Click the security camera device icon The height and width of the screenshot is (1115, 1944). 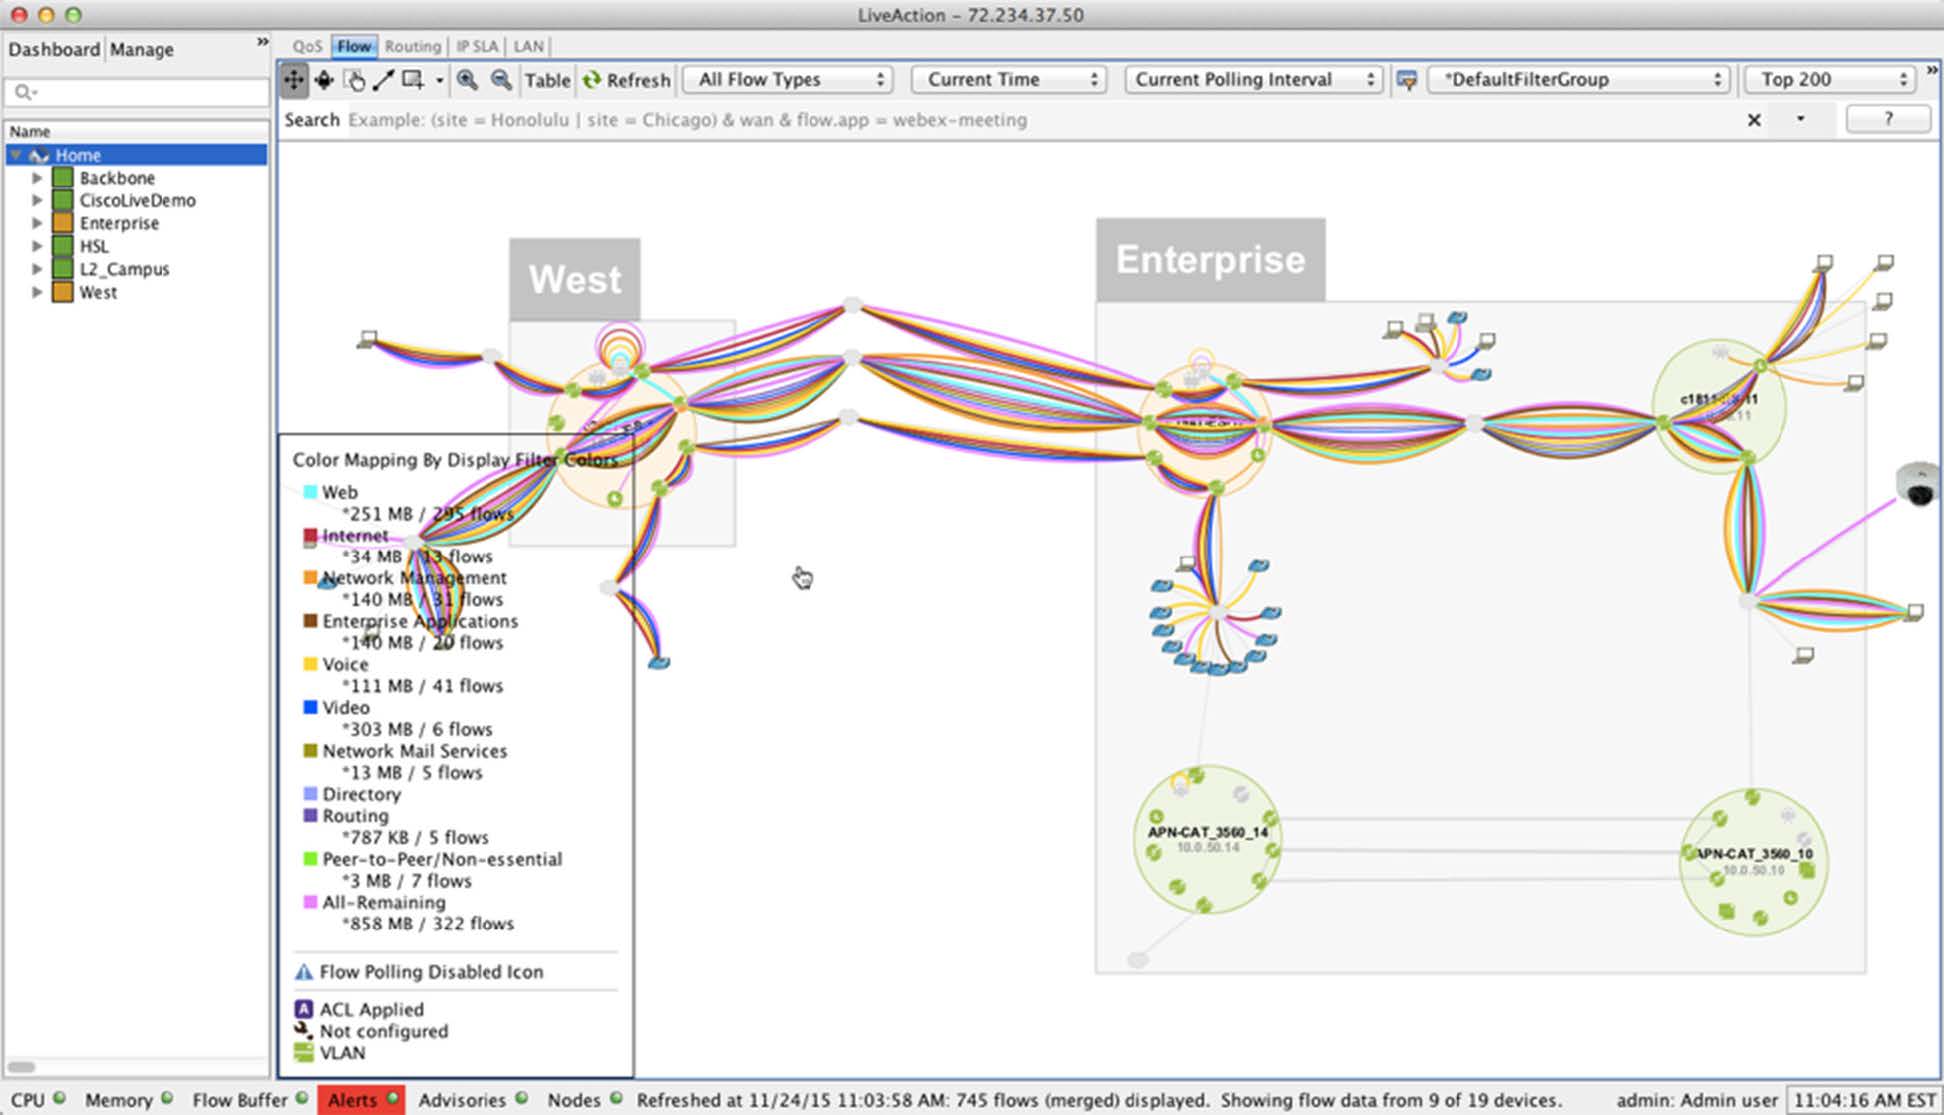coord(1918,485)
